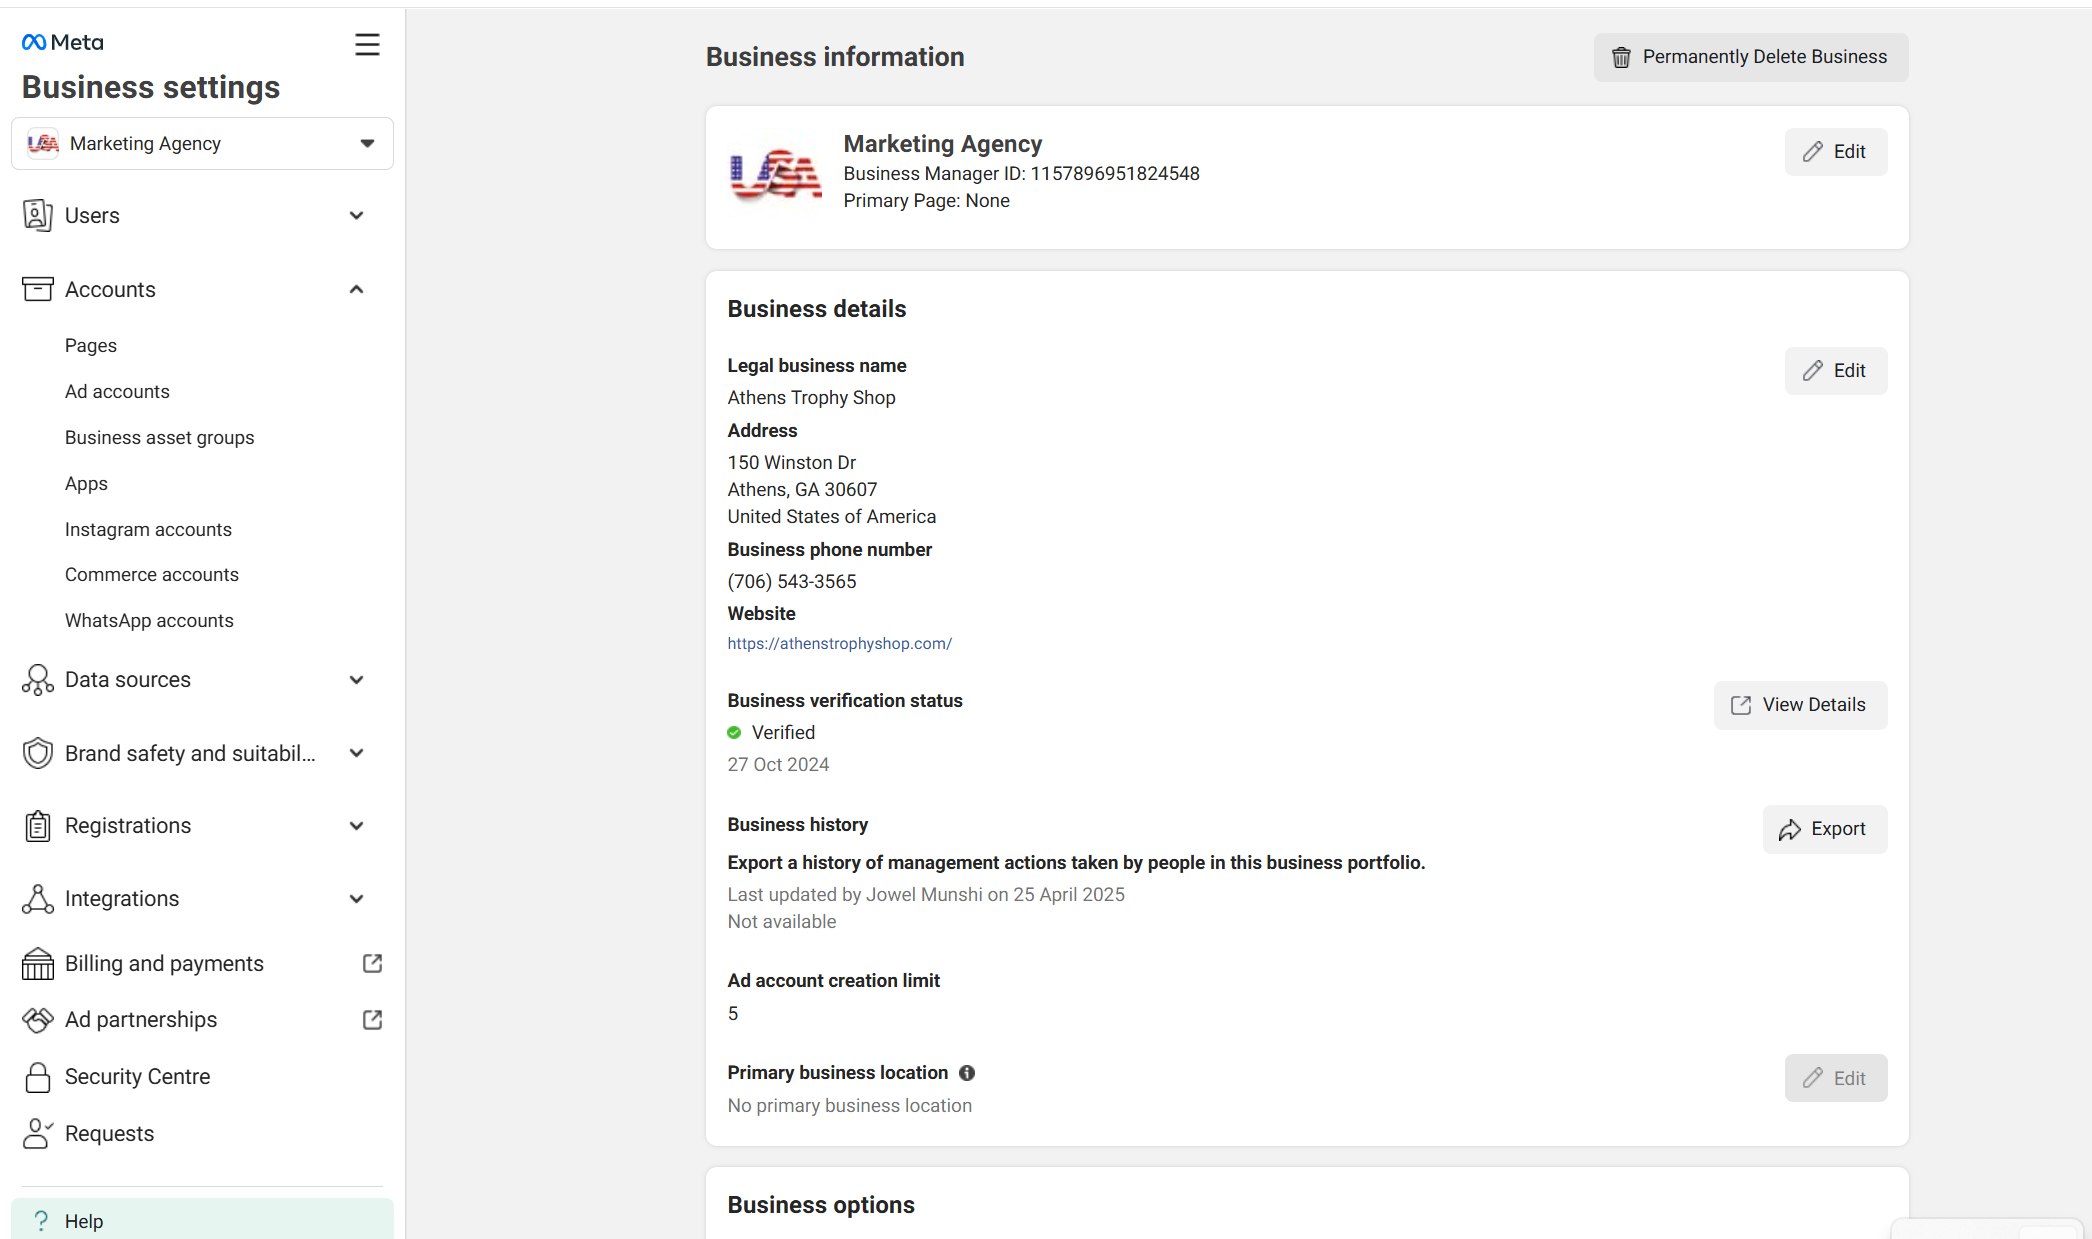This screenshot has width=2092, height=1239.
Task: Click the Ad partnerships handshake icon
Action: coord(38,1020)
